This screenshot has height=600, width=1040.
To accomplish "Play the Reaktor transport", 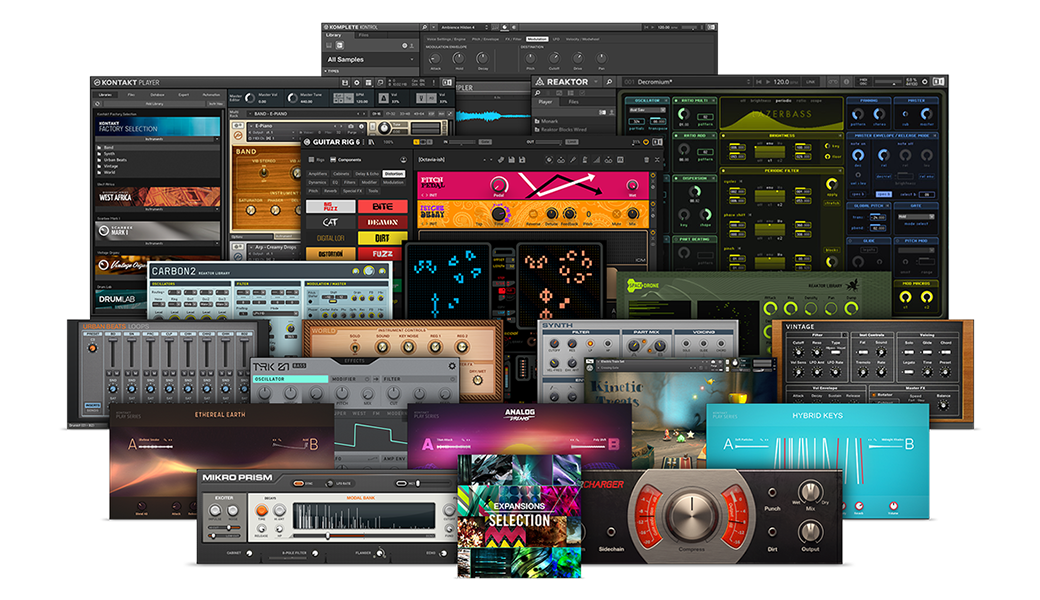I will 767,82.
